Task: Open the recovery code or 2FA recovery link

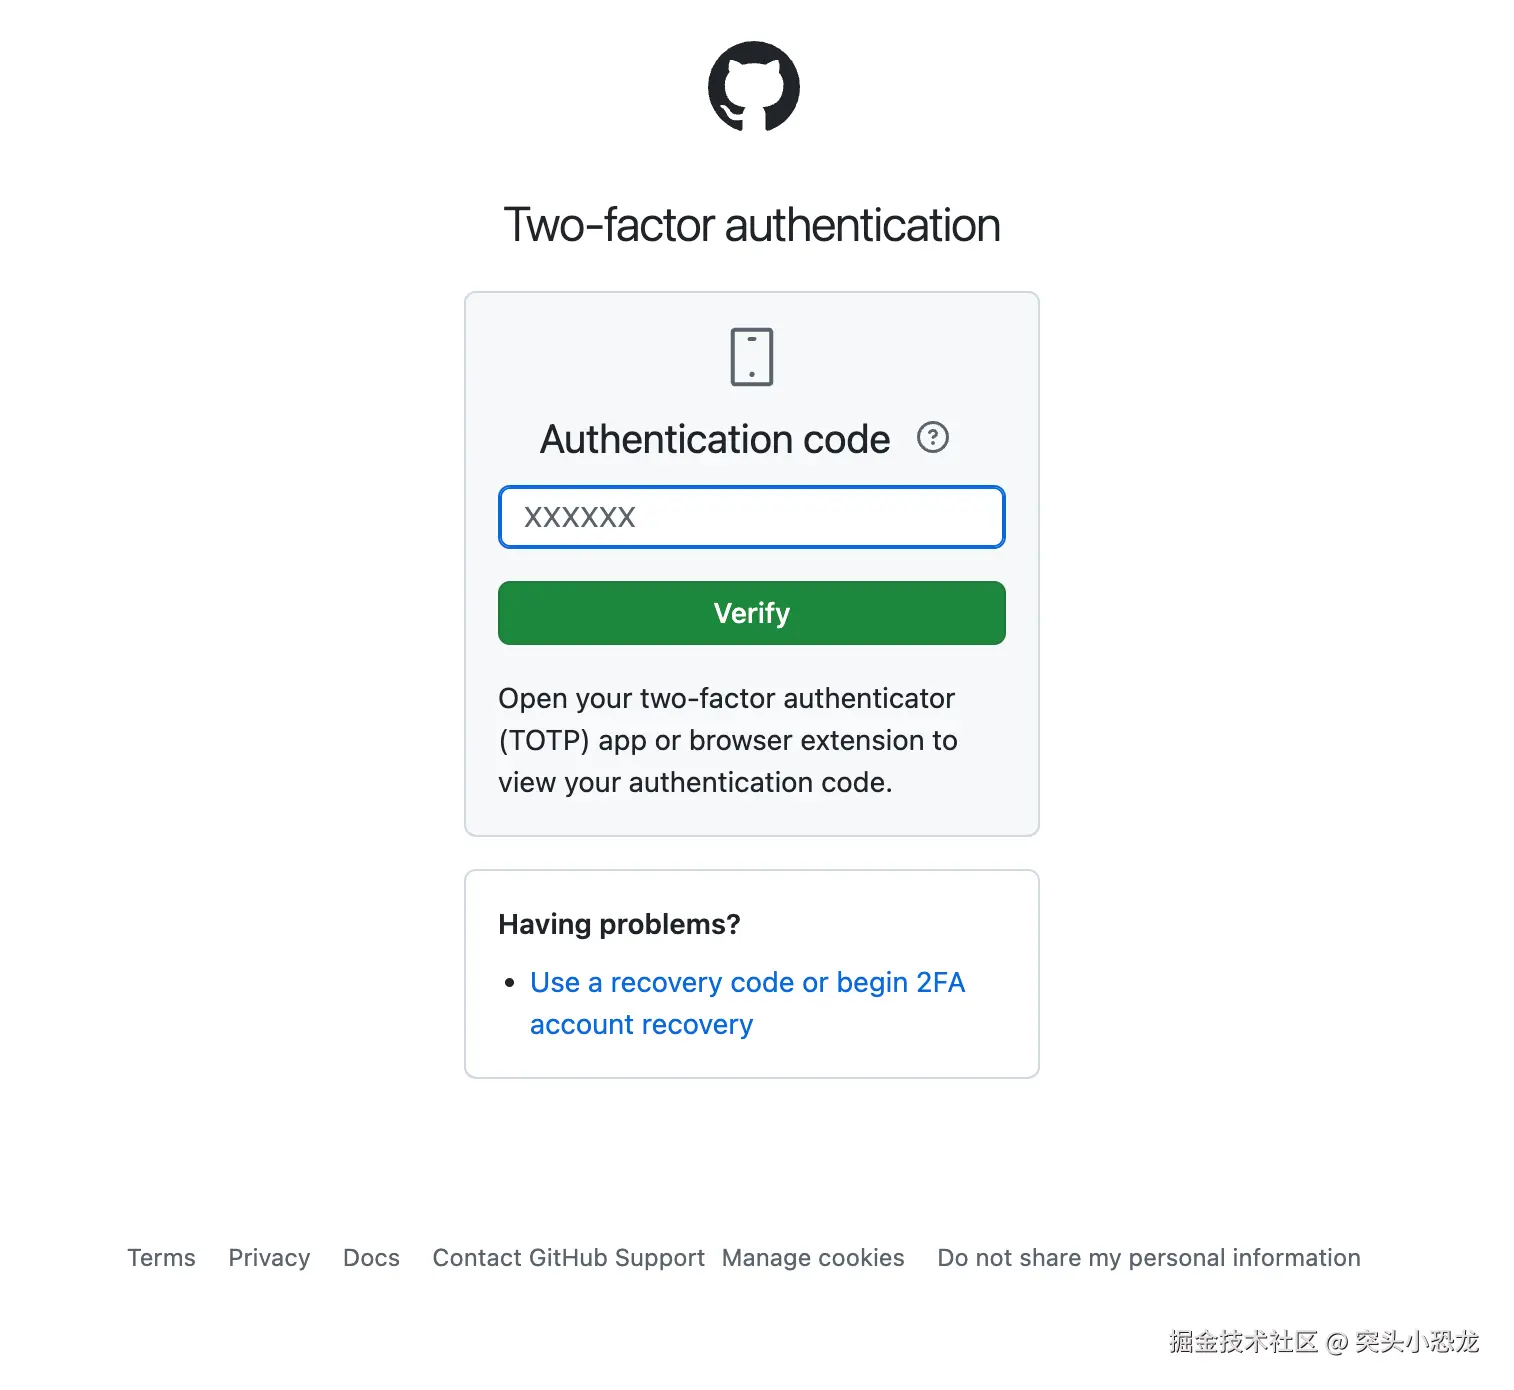Action: click(746, 983)
